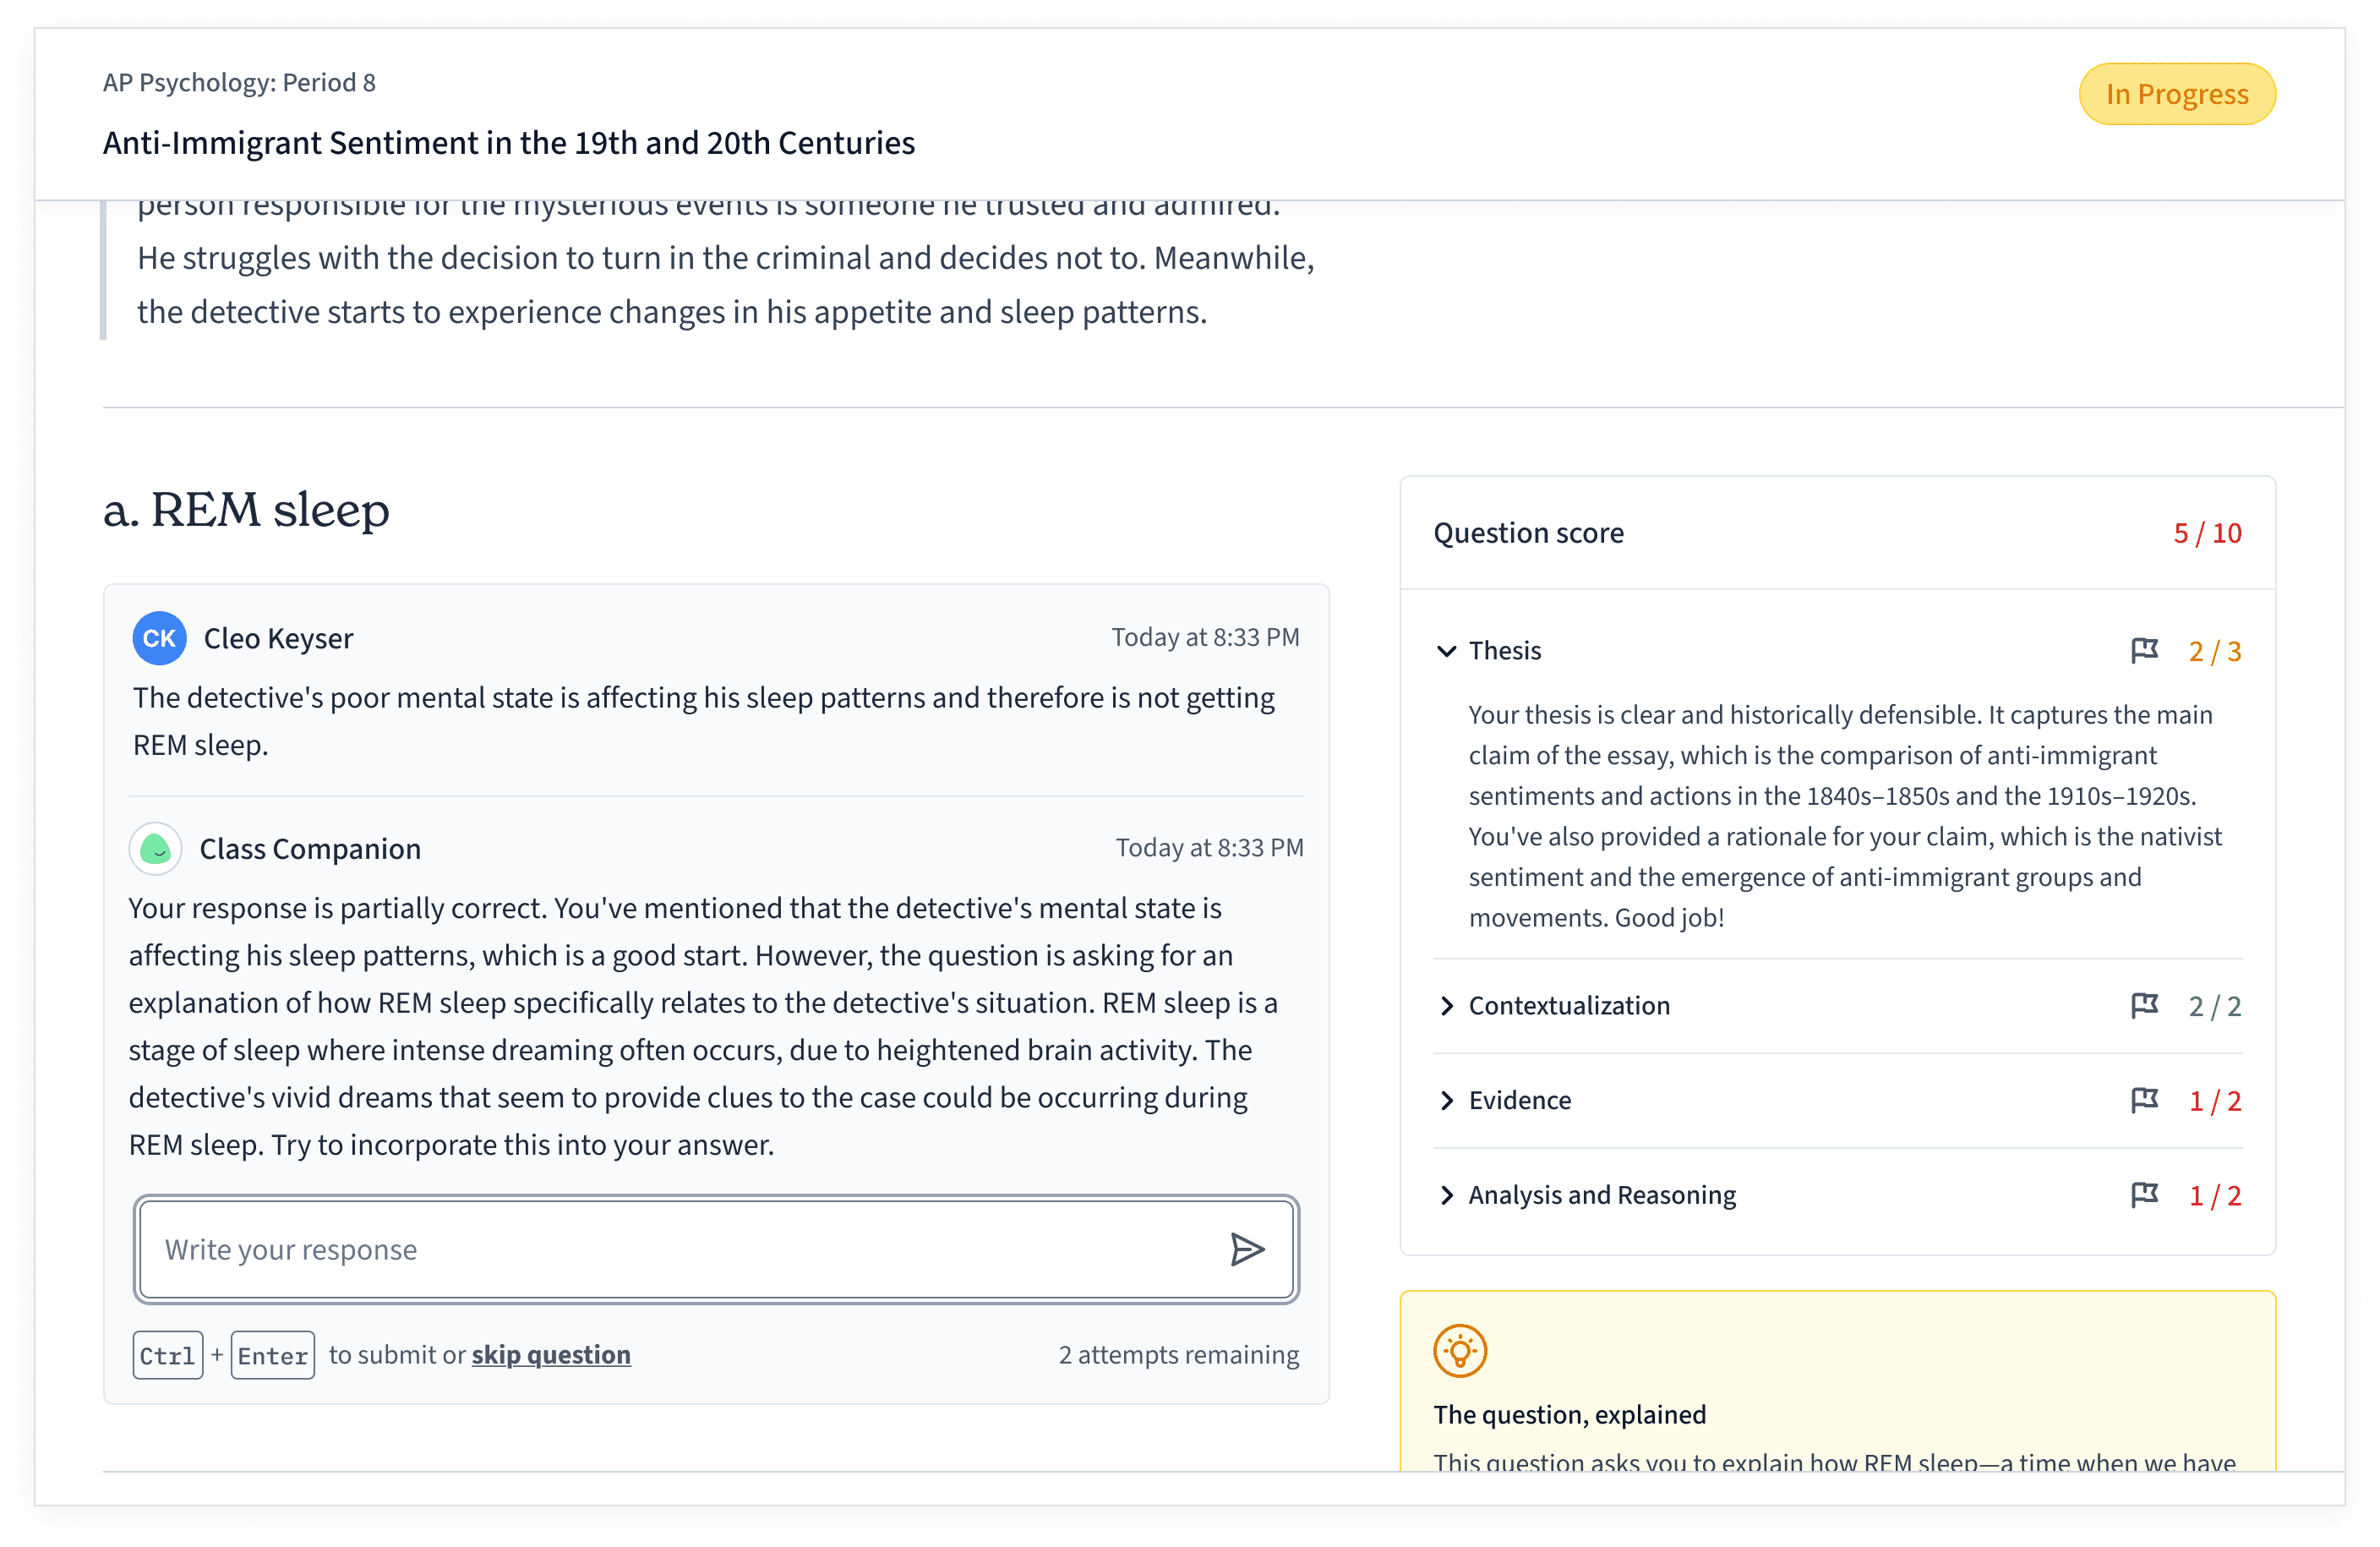Click the Class Companion name
The height and width of the screenshot is (1547, 2380).
pos(310,849)
